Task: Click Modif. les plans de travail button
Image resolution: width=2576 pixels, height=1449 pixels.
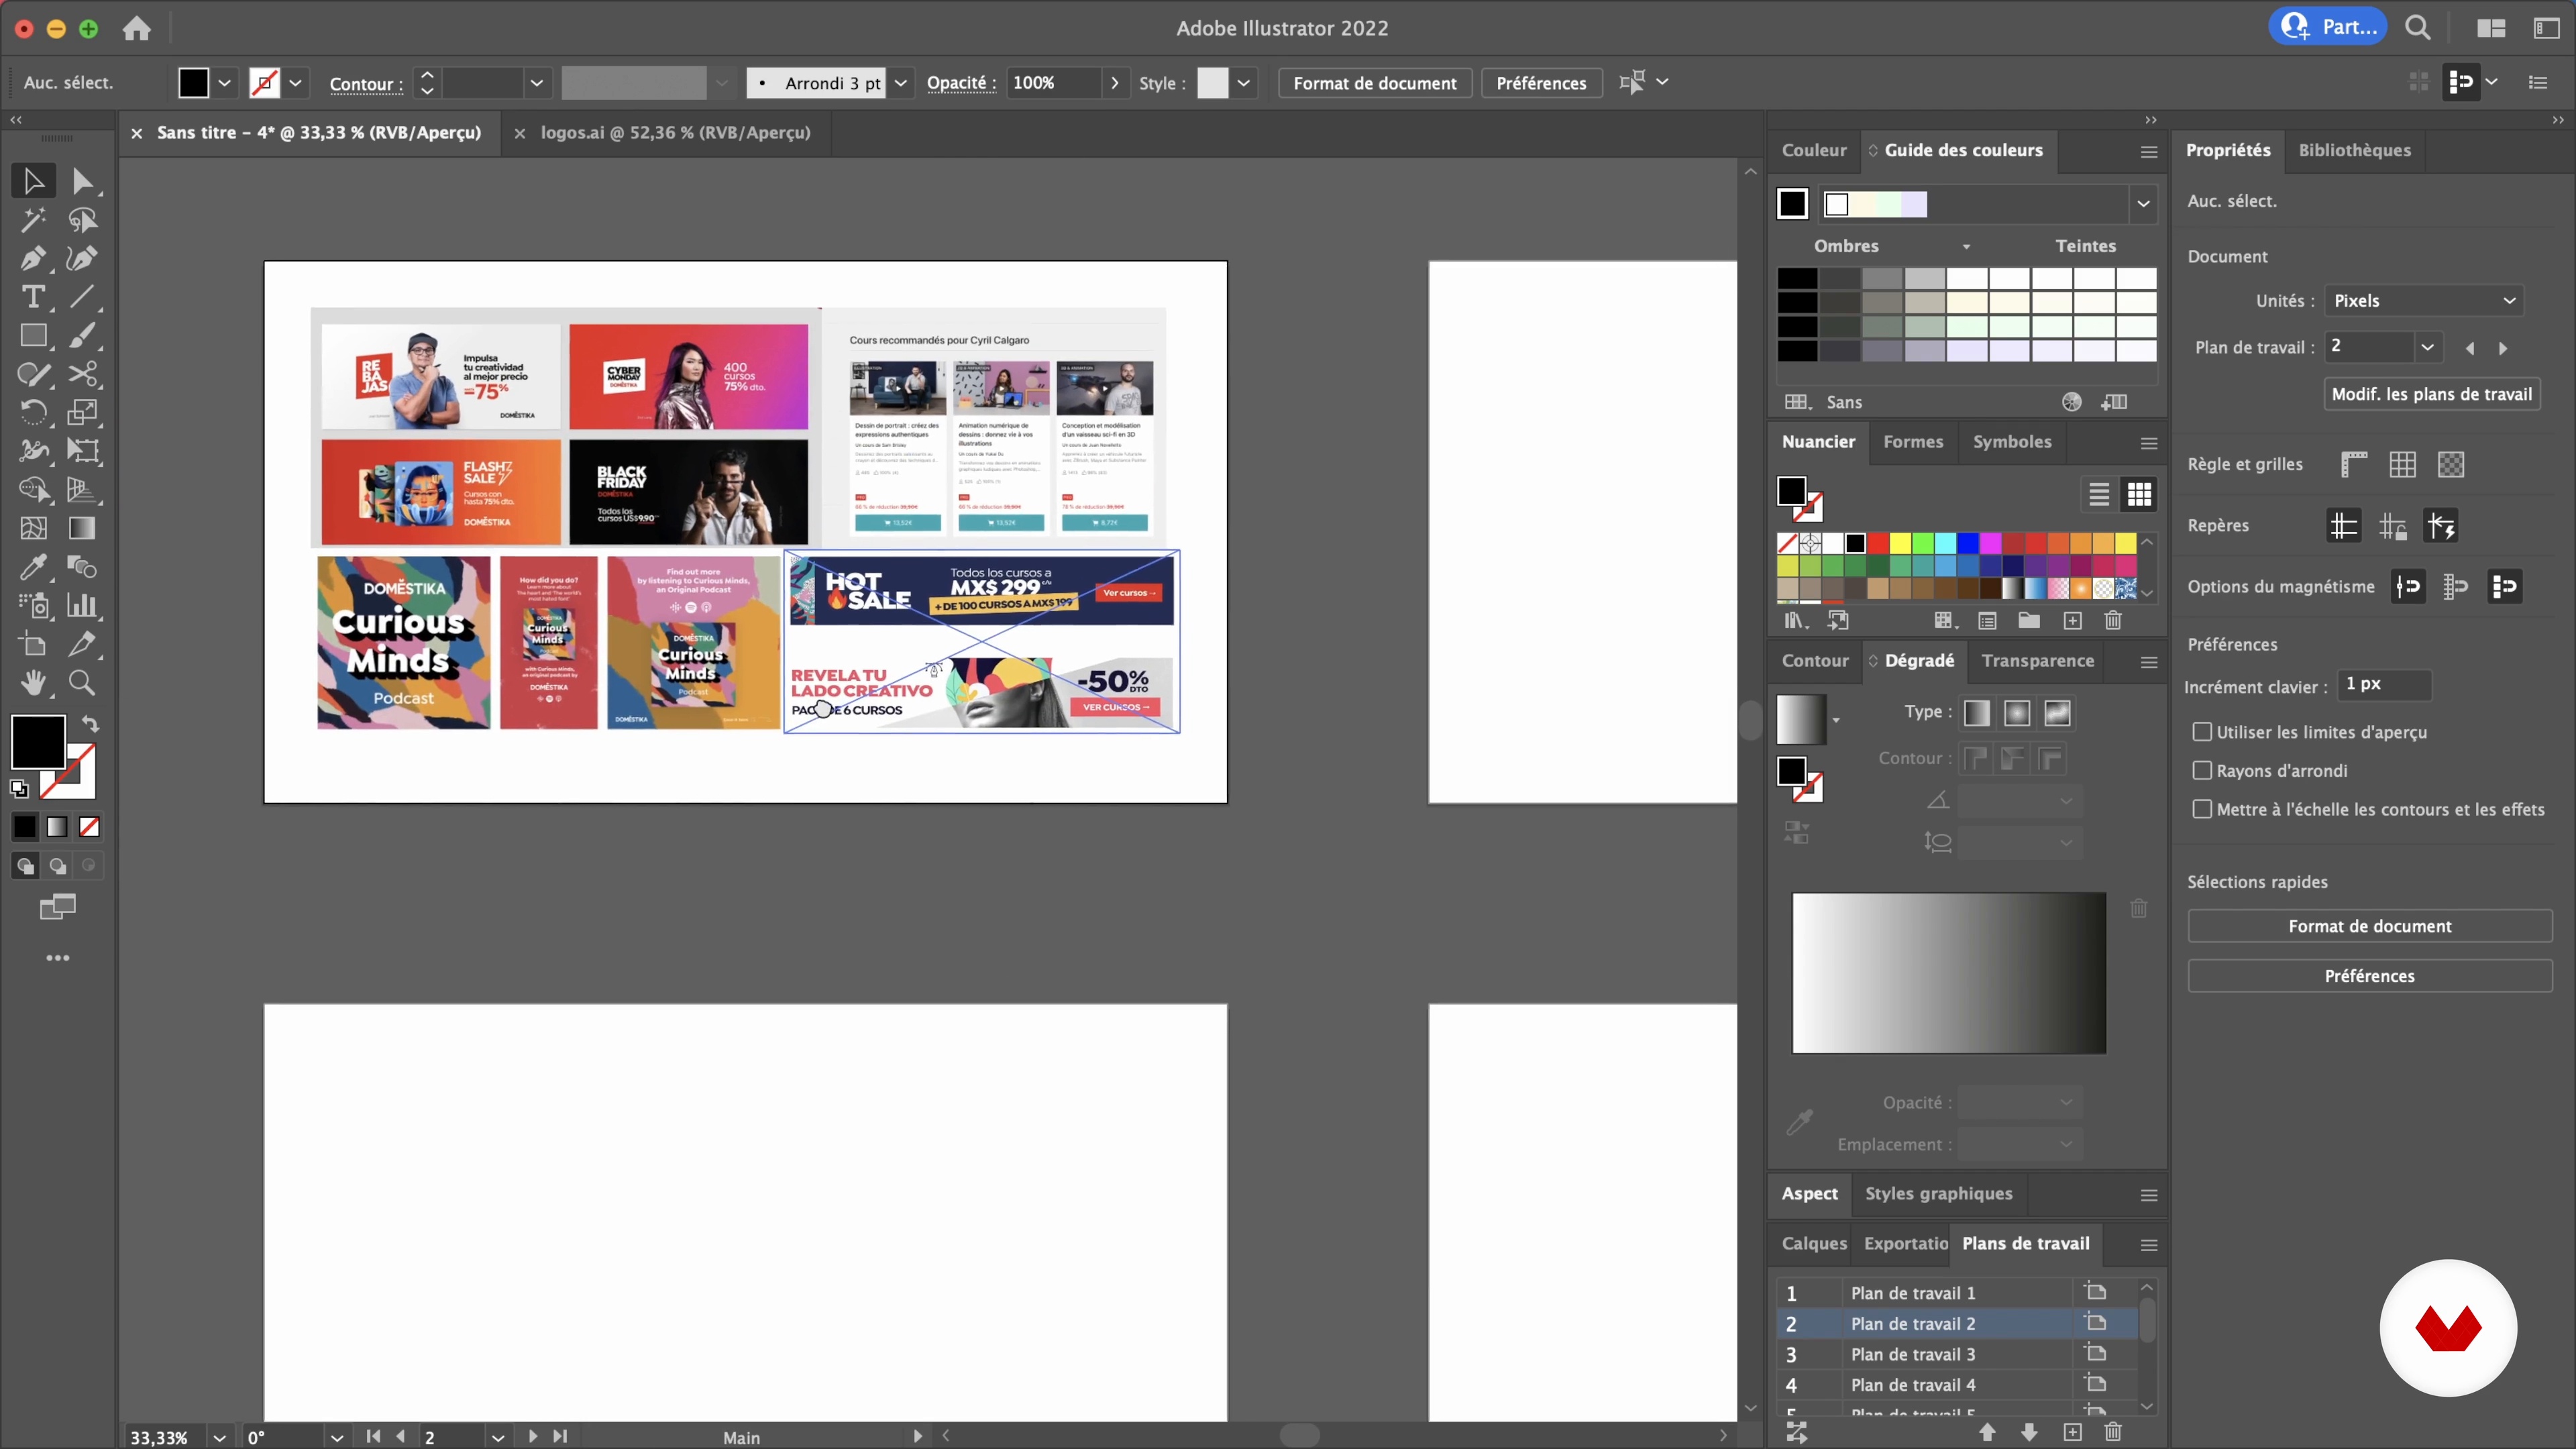Action: [2432, 393]
